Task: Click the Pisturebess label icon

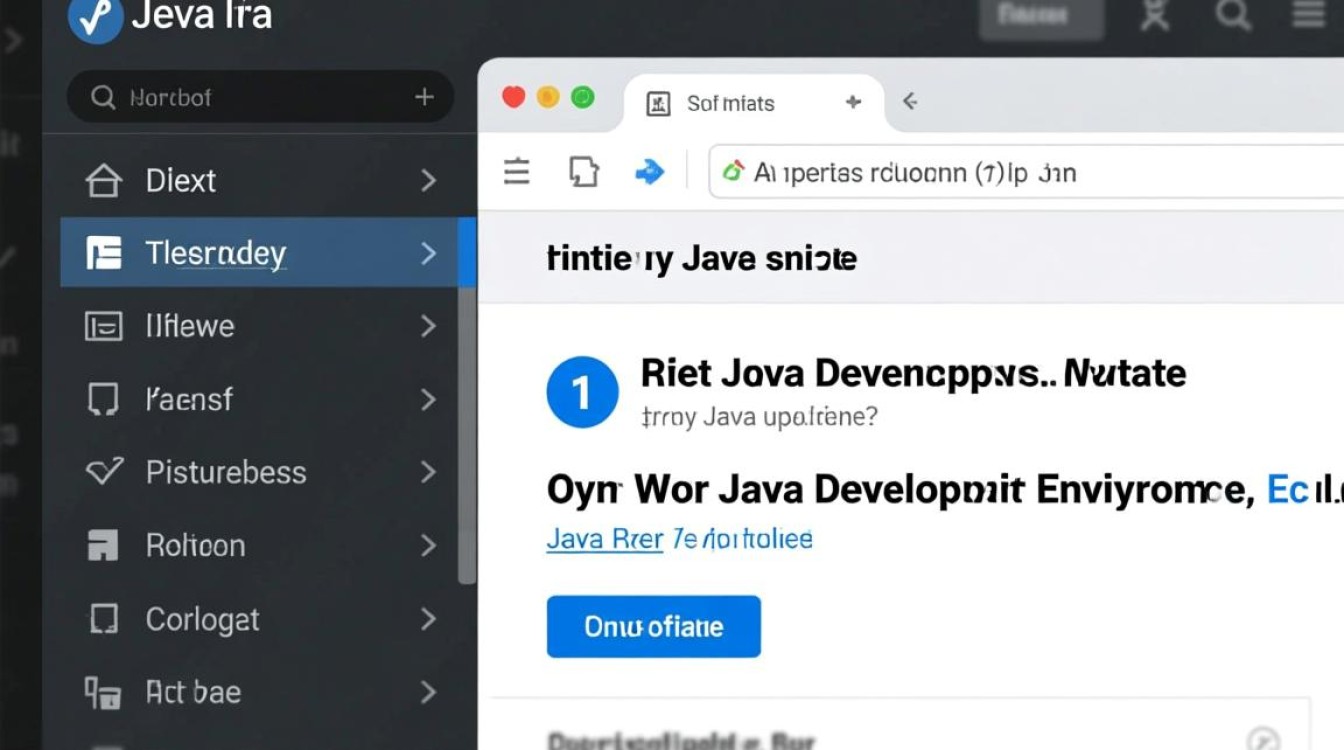Action: coord(106,472)
